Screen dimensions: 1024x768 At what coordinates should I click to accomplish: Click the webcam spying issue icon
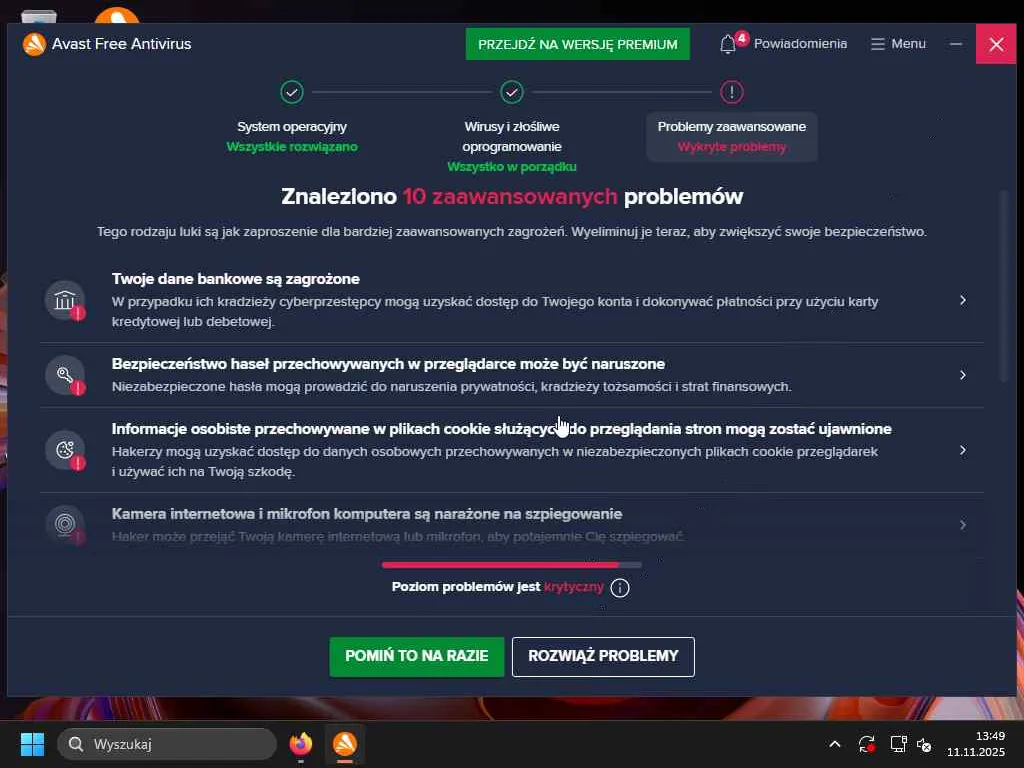pos(65,524)
